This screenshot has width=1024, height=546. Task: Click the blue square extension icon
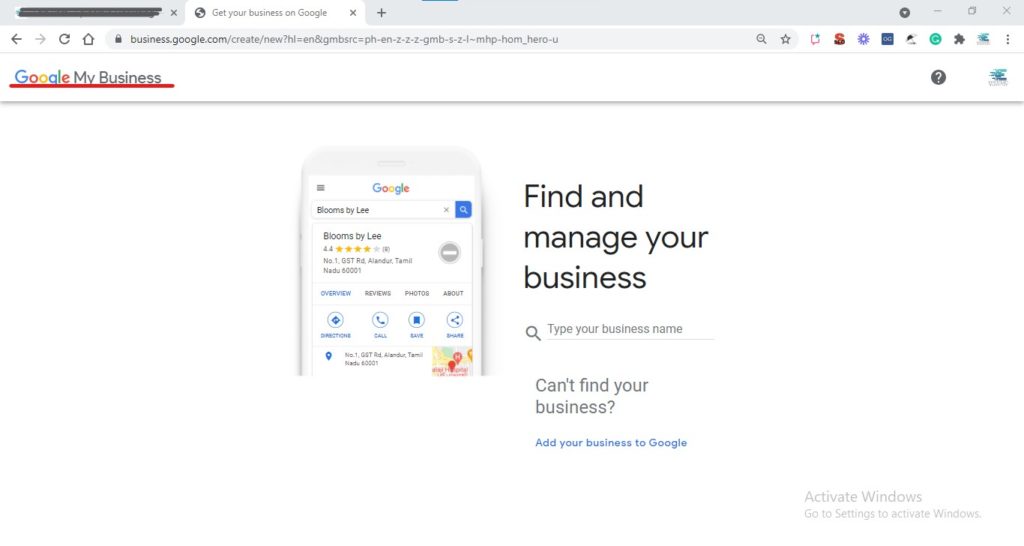(888, 39)
